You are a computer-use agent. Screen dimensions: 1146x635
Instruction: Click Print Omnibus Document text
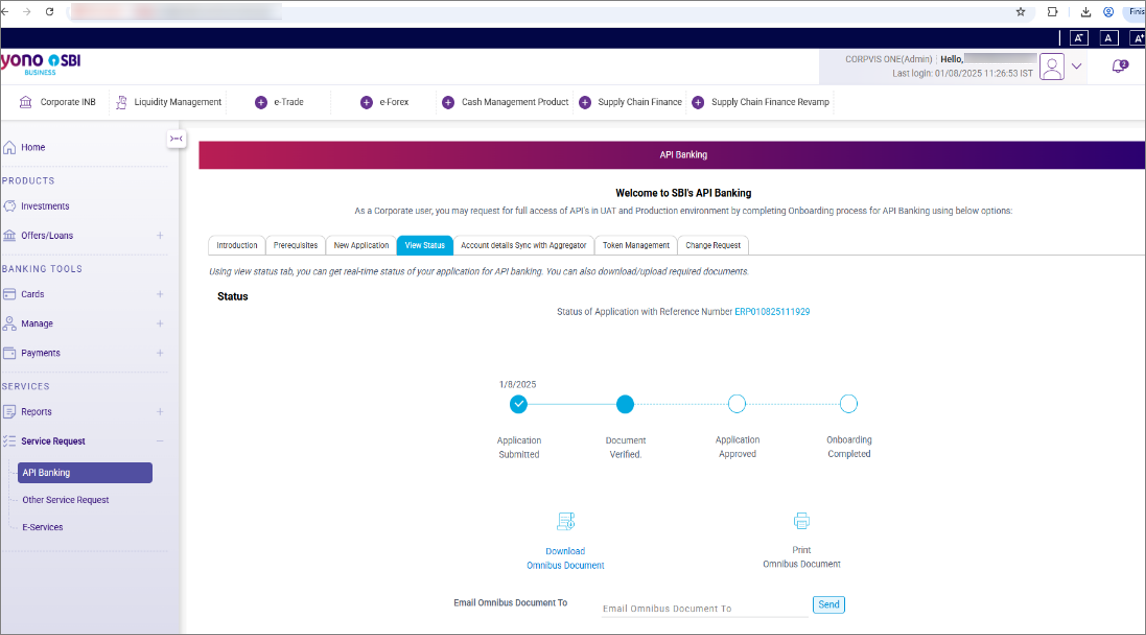[802, 557]
